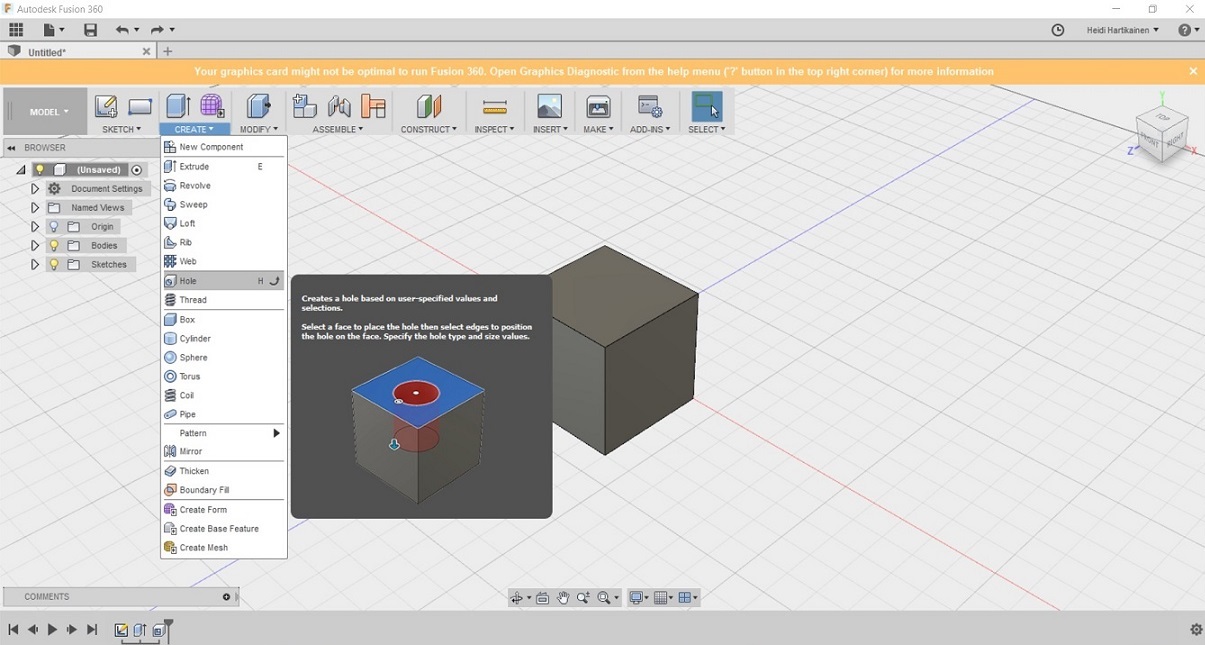The height and width of the screenshot is (645, 1205).
Task: Toggle visibility lightbulb of Bodies folder
Action: pyautogui.click(x=54, y=246)
